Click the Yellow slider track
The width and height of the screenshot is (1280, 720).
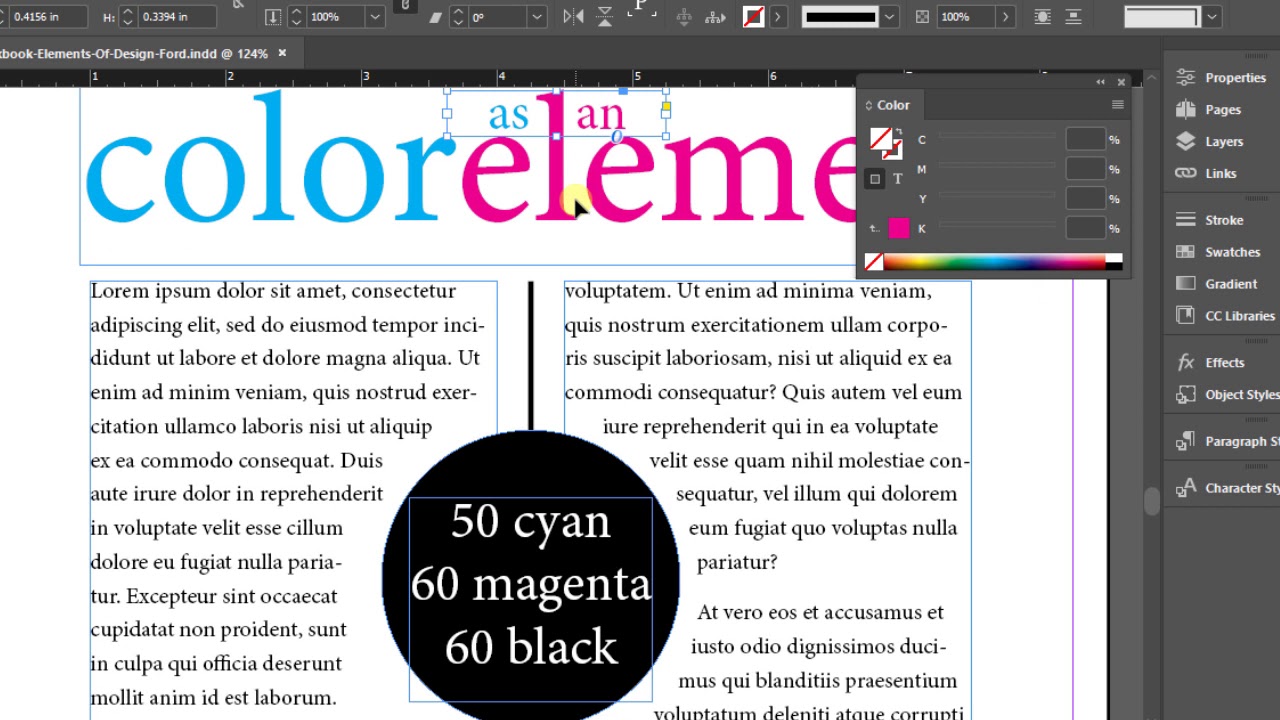click(x=996, y=196)
